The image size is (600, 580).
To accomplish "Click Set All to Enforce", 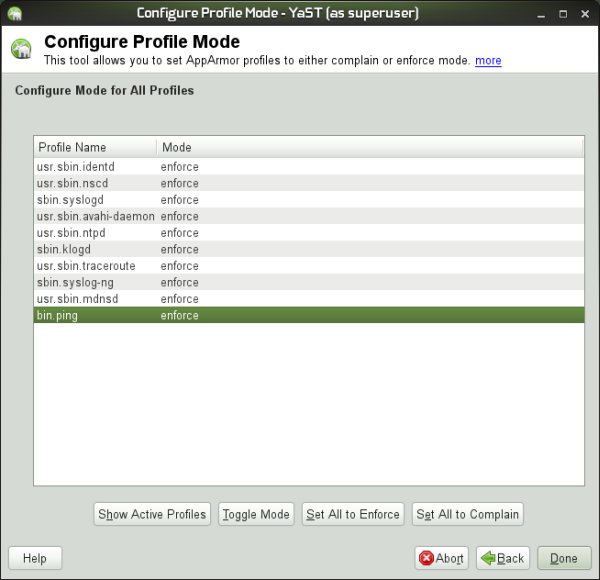I will pyautogui.click(x=353, y=514).
